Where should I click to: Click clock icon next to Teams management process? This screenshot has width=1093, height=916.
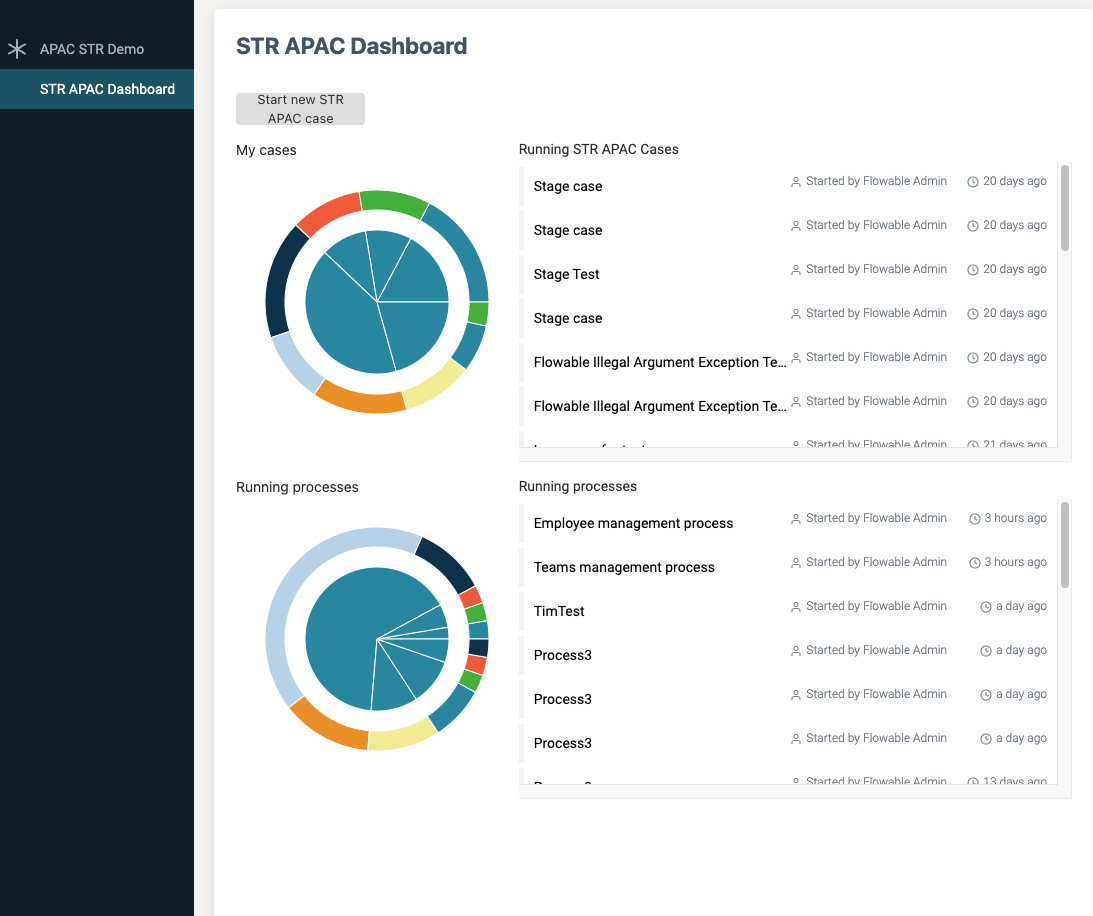coord(975,563)
